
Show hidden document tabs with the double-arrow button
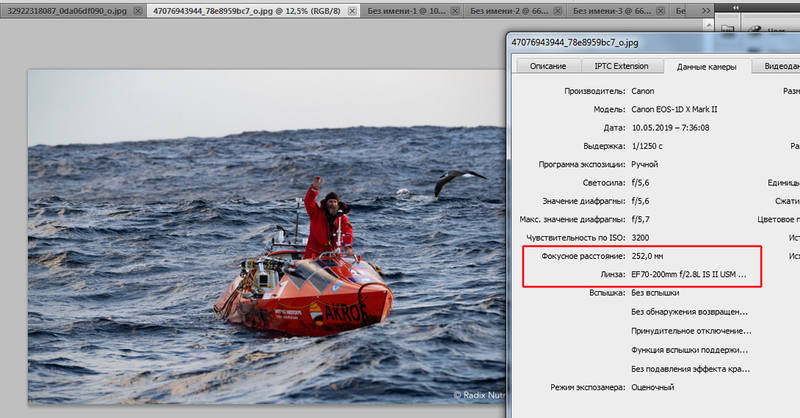706,11
